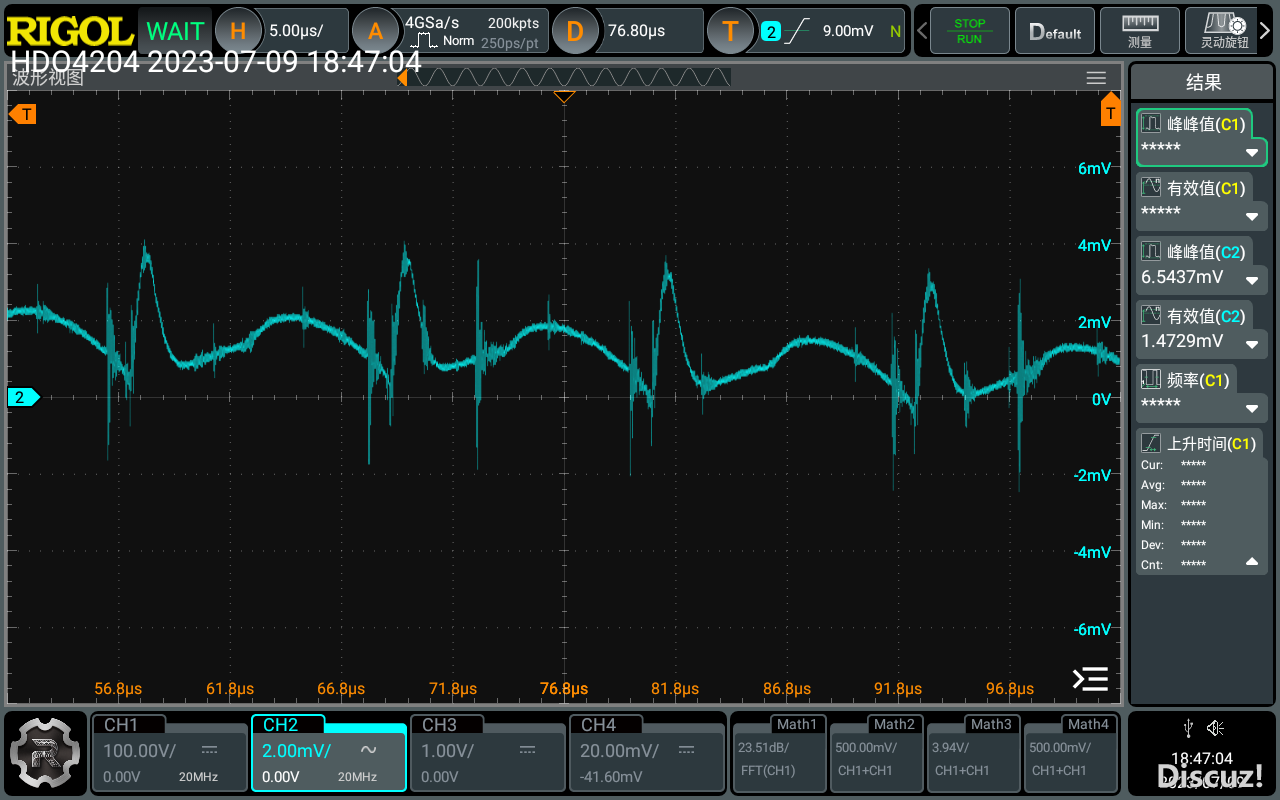1280x800 pixels.
Task: Click the USB status icon
Action: click(x=1187, y=727)
